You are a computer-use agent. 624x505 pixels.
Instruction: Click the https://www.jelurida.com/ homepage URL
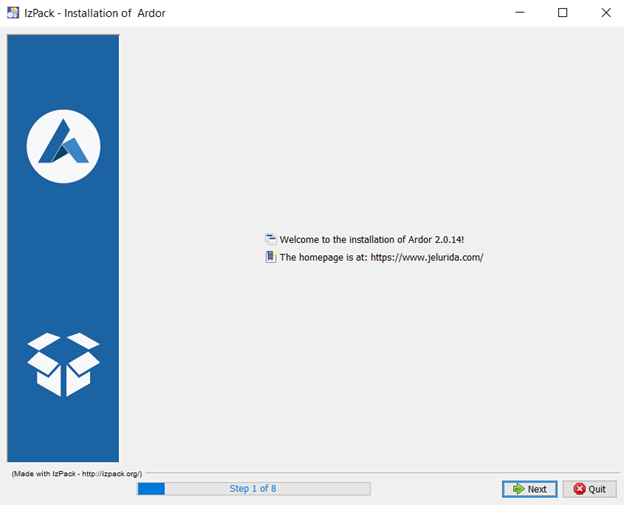pos(427,257)
